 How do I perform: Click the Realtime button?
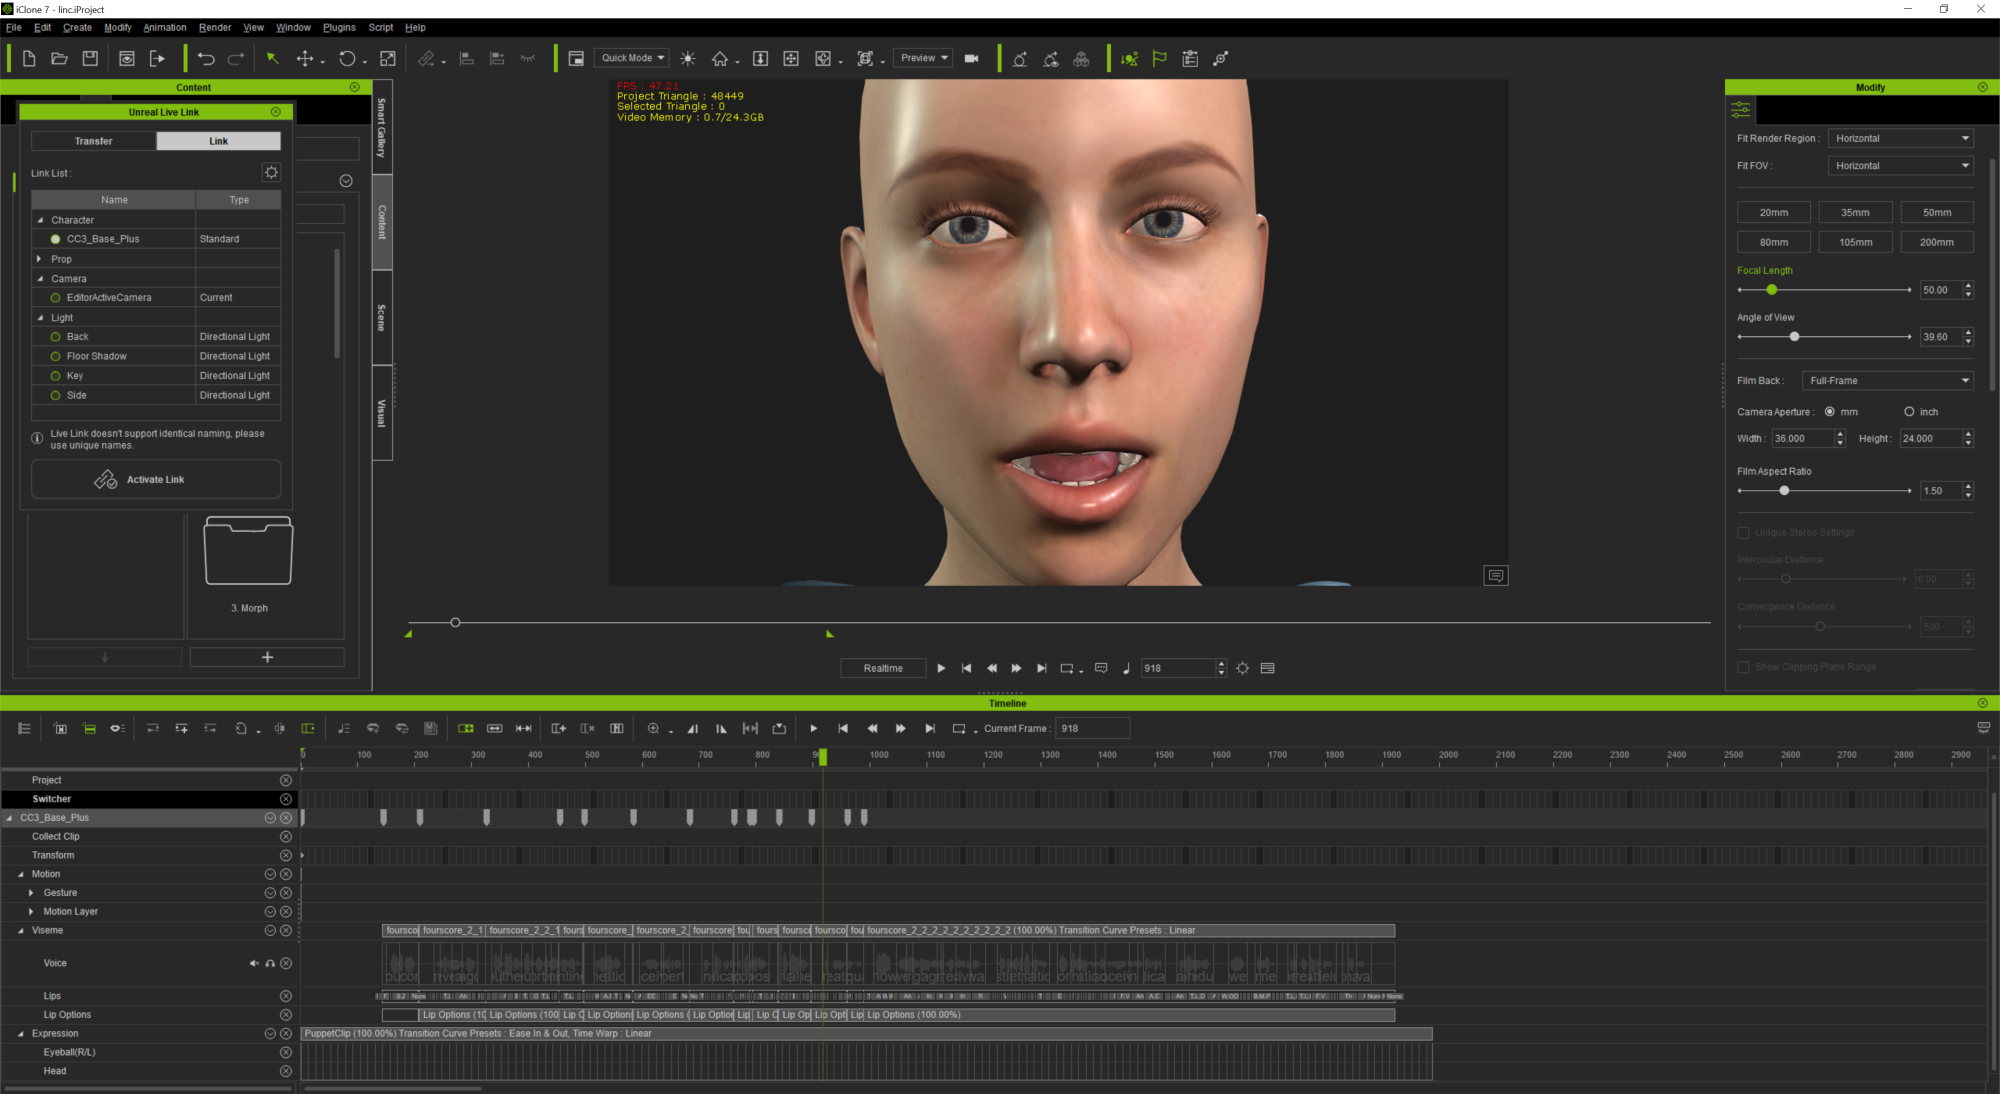pos(883,668)
